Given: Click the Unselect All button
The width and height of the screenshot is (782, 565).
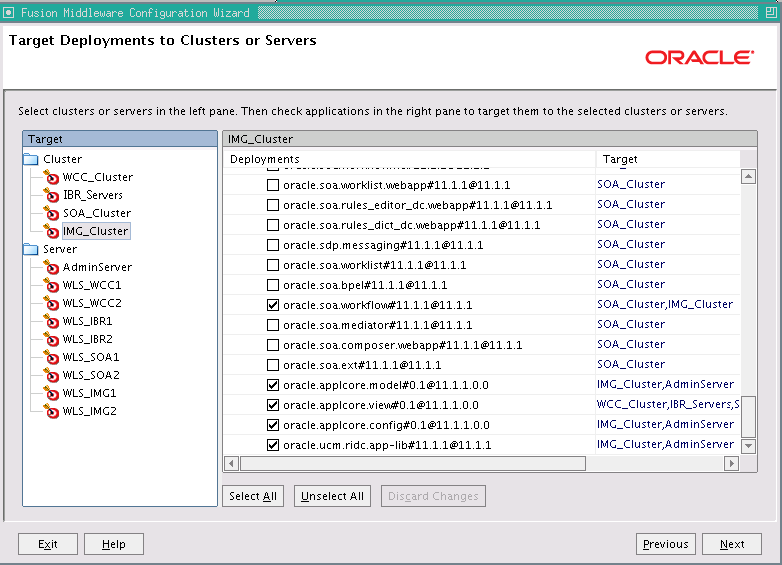Looking at the screenshot, I should point(332,496).
